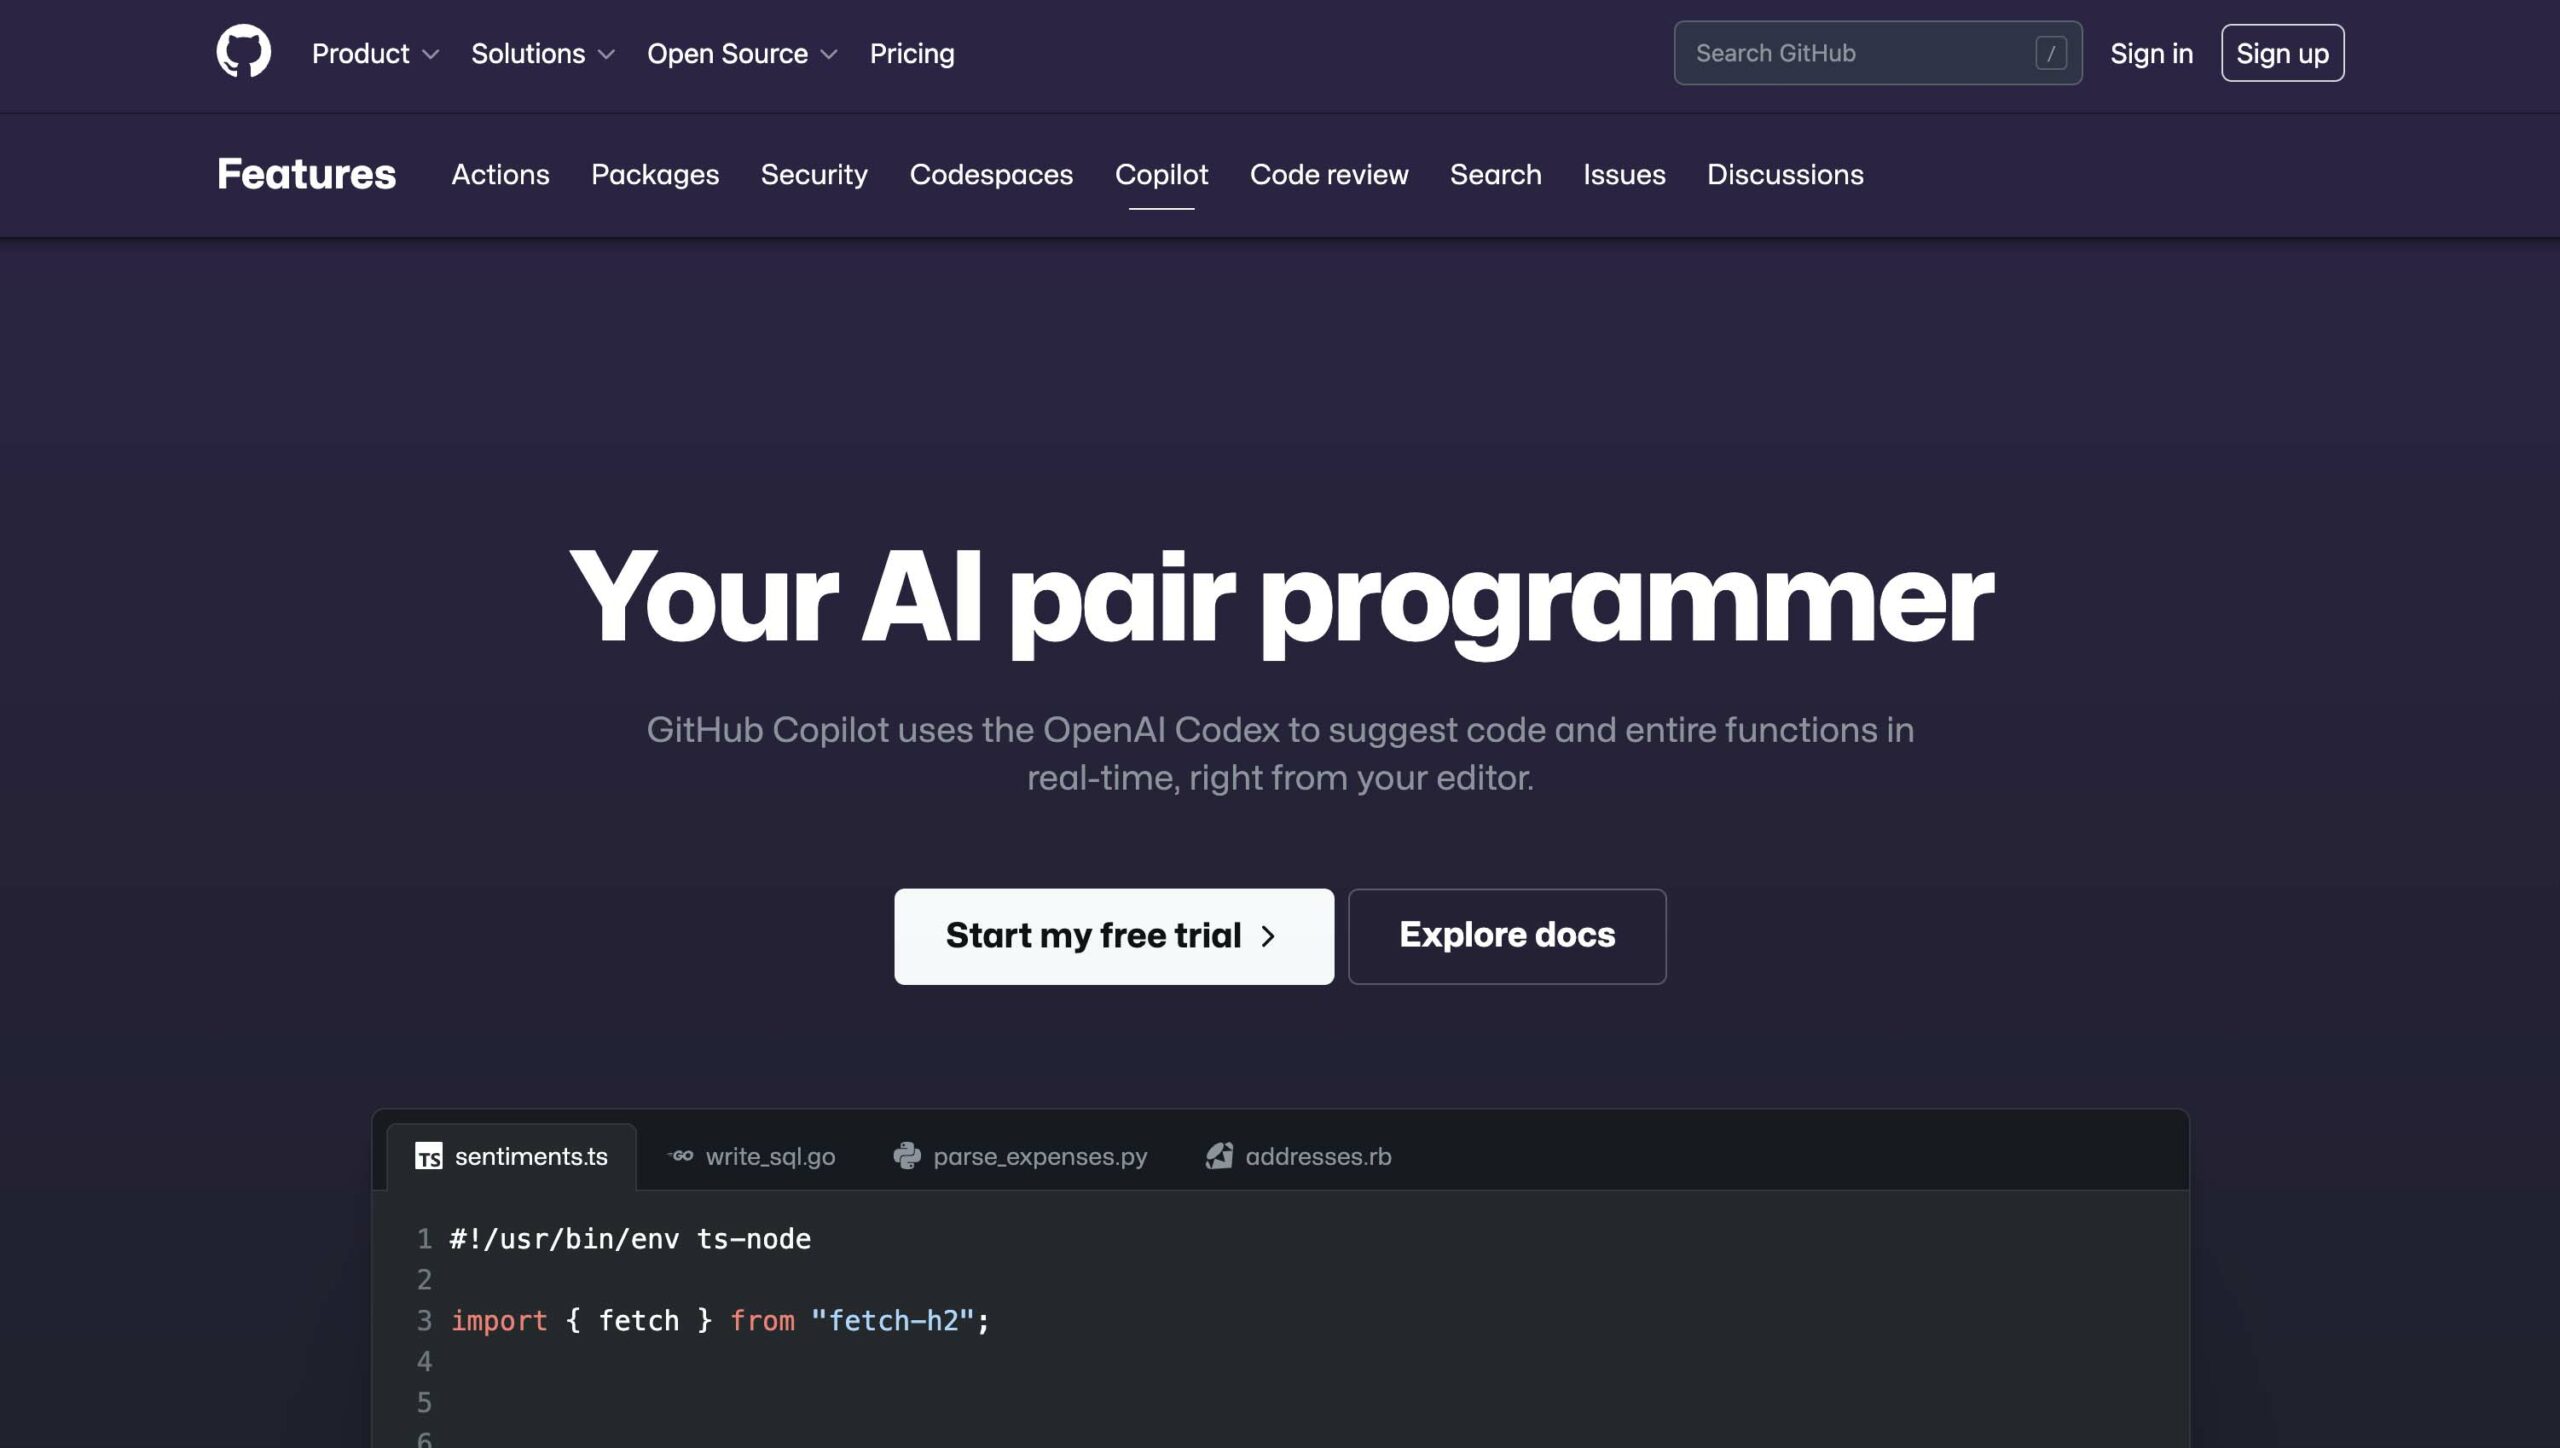Viewport: 2560px width, 1448px height.
Task: Click the TypeScript icon on sentiments.ts tab
Action: click(430, 1156)
